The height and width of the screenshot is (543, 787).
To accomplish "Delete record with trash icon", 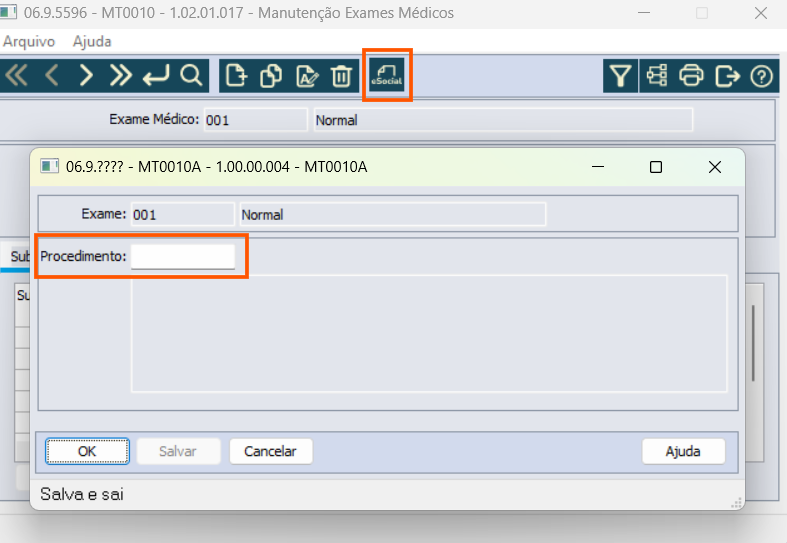I will [x=341, y=76].
